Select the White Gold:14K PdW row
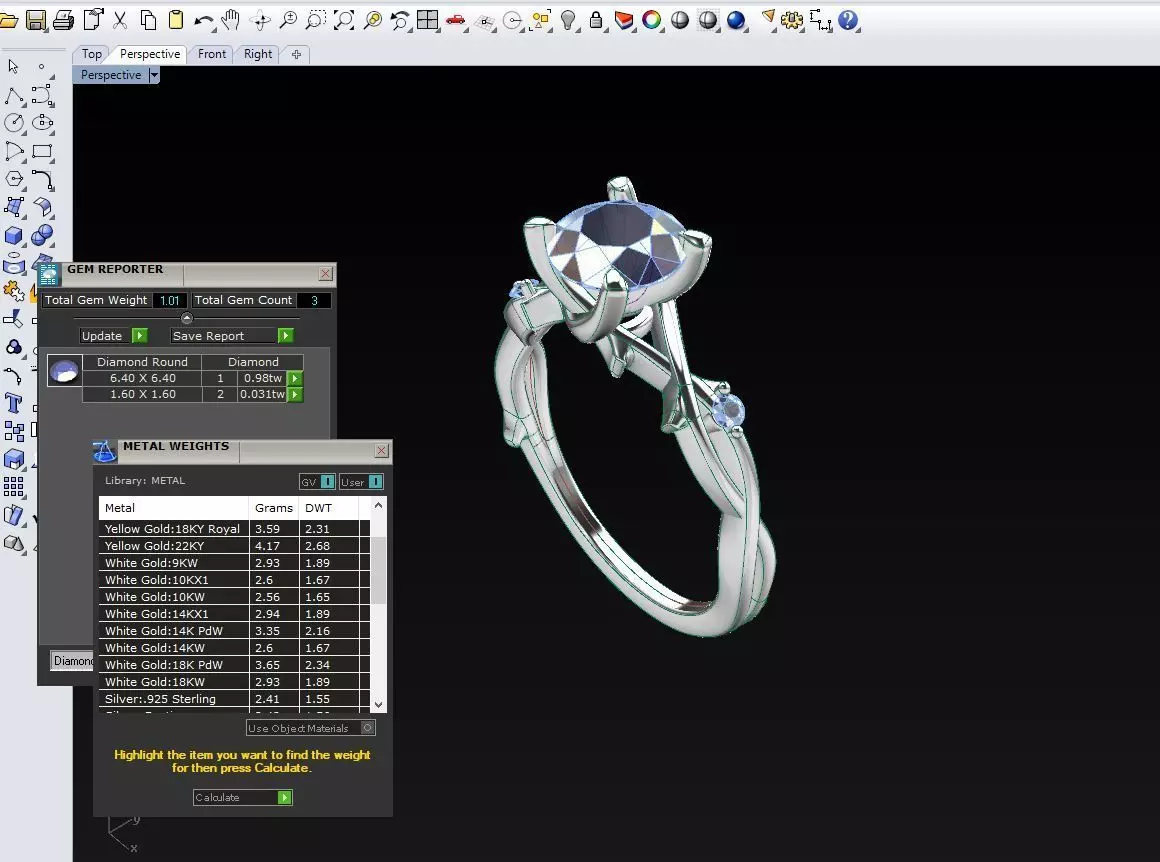The height and width of the screenshot is (862, 1160). (234, 631)
